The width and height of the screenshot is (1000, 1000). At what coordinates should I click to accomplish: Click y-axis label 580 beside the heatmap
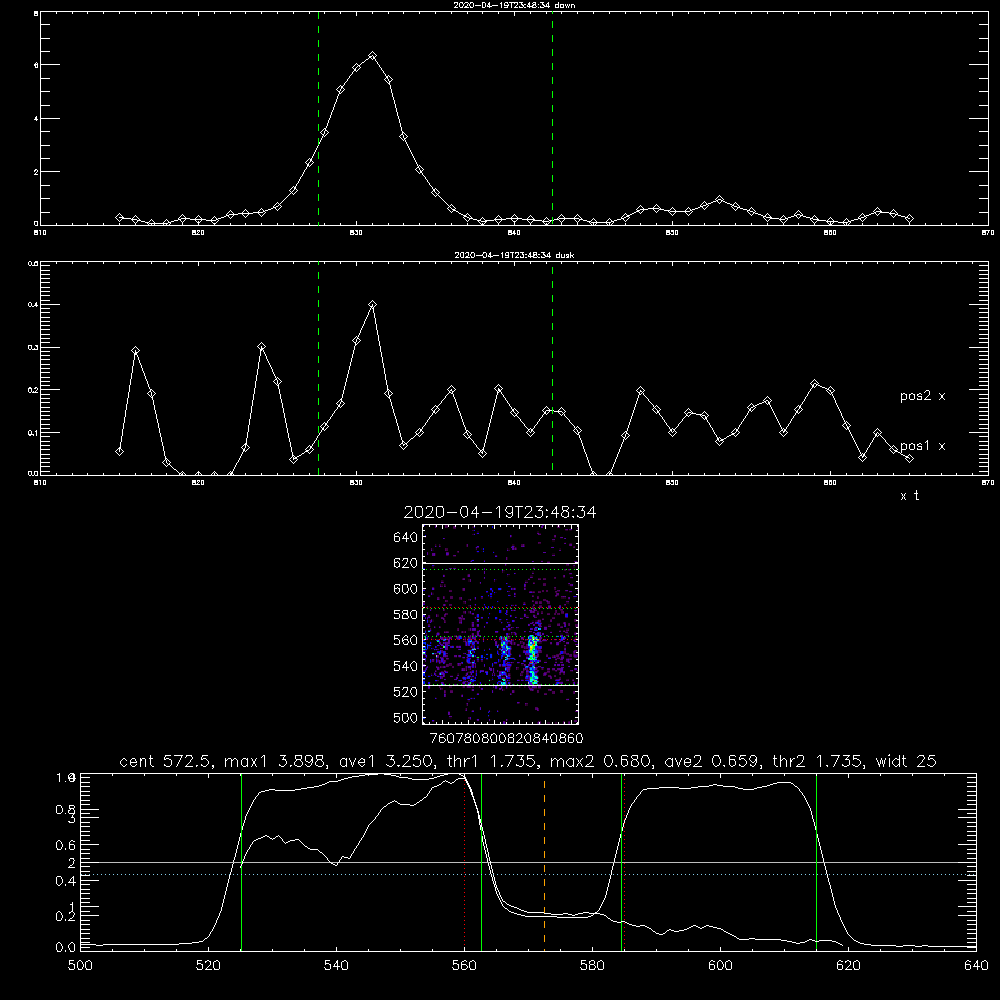(x=406, y=615)
